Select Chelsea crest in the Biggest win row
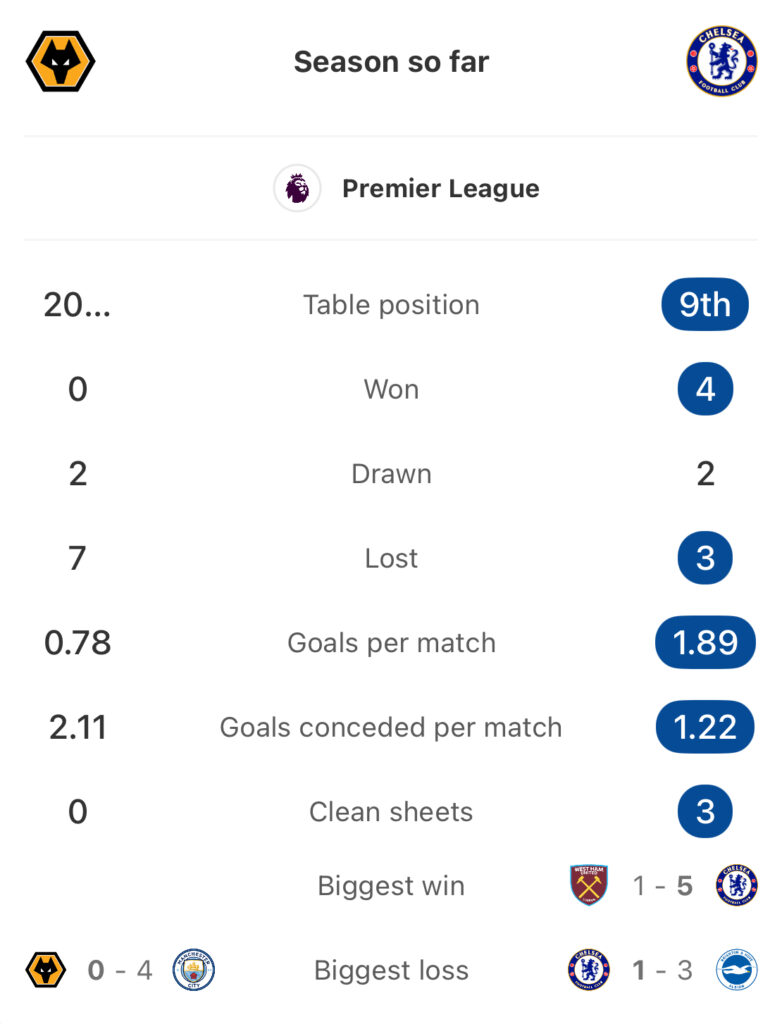 click(737, 886)
